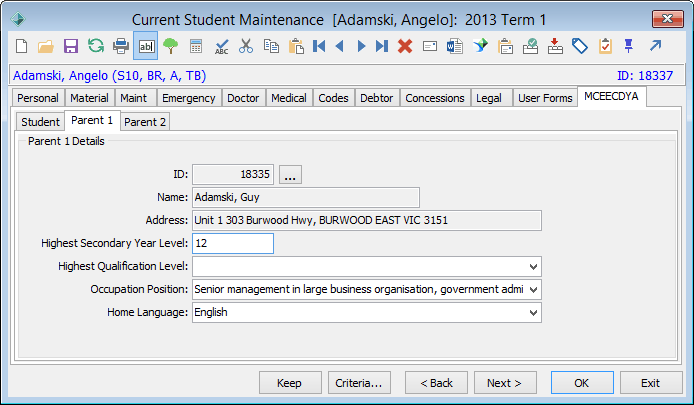The width and height of the screenshot is (694, 405).
Task: Open the calculator icon
Action: click(x=196, y=46)
